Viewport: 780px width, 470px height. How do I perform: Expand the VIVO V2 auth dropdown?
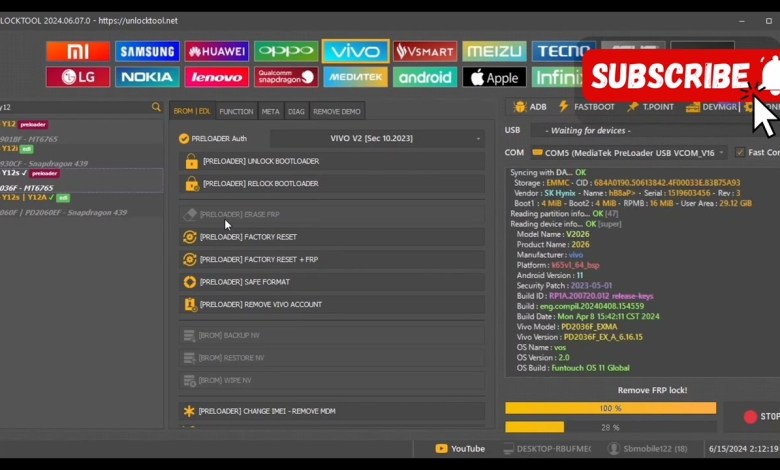406,138
